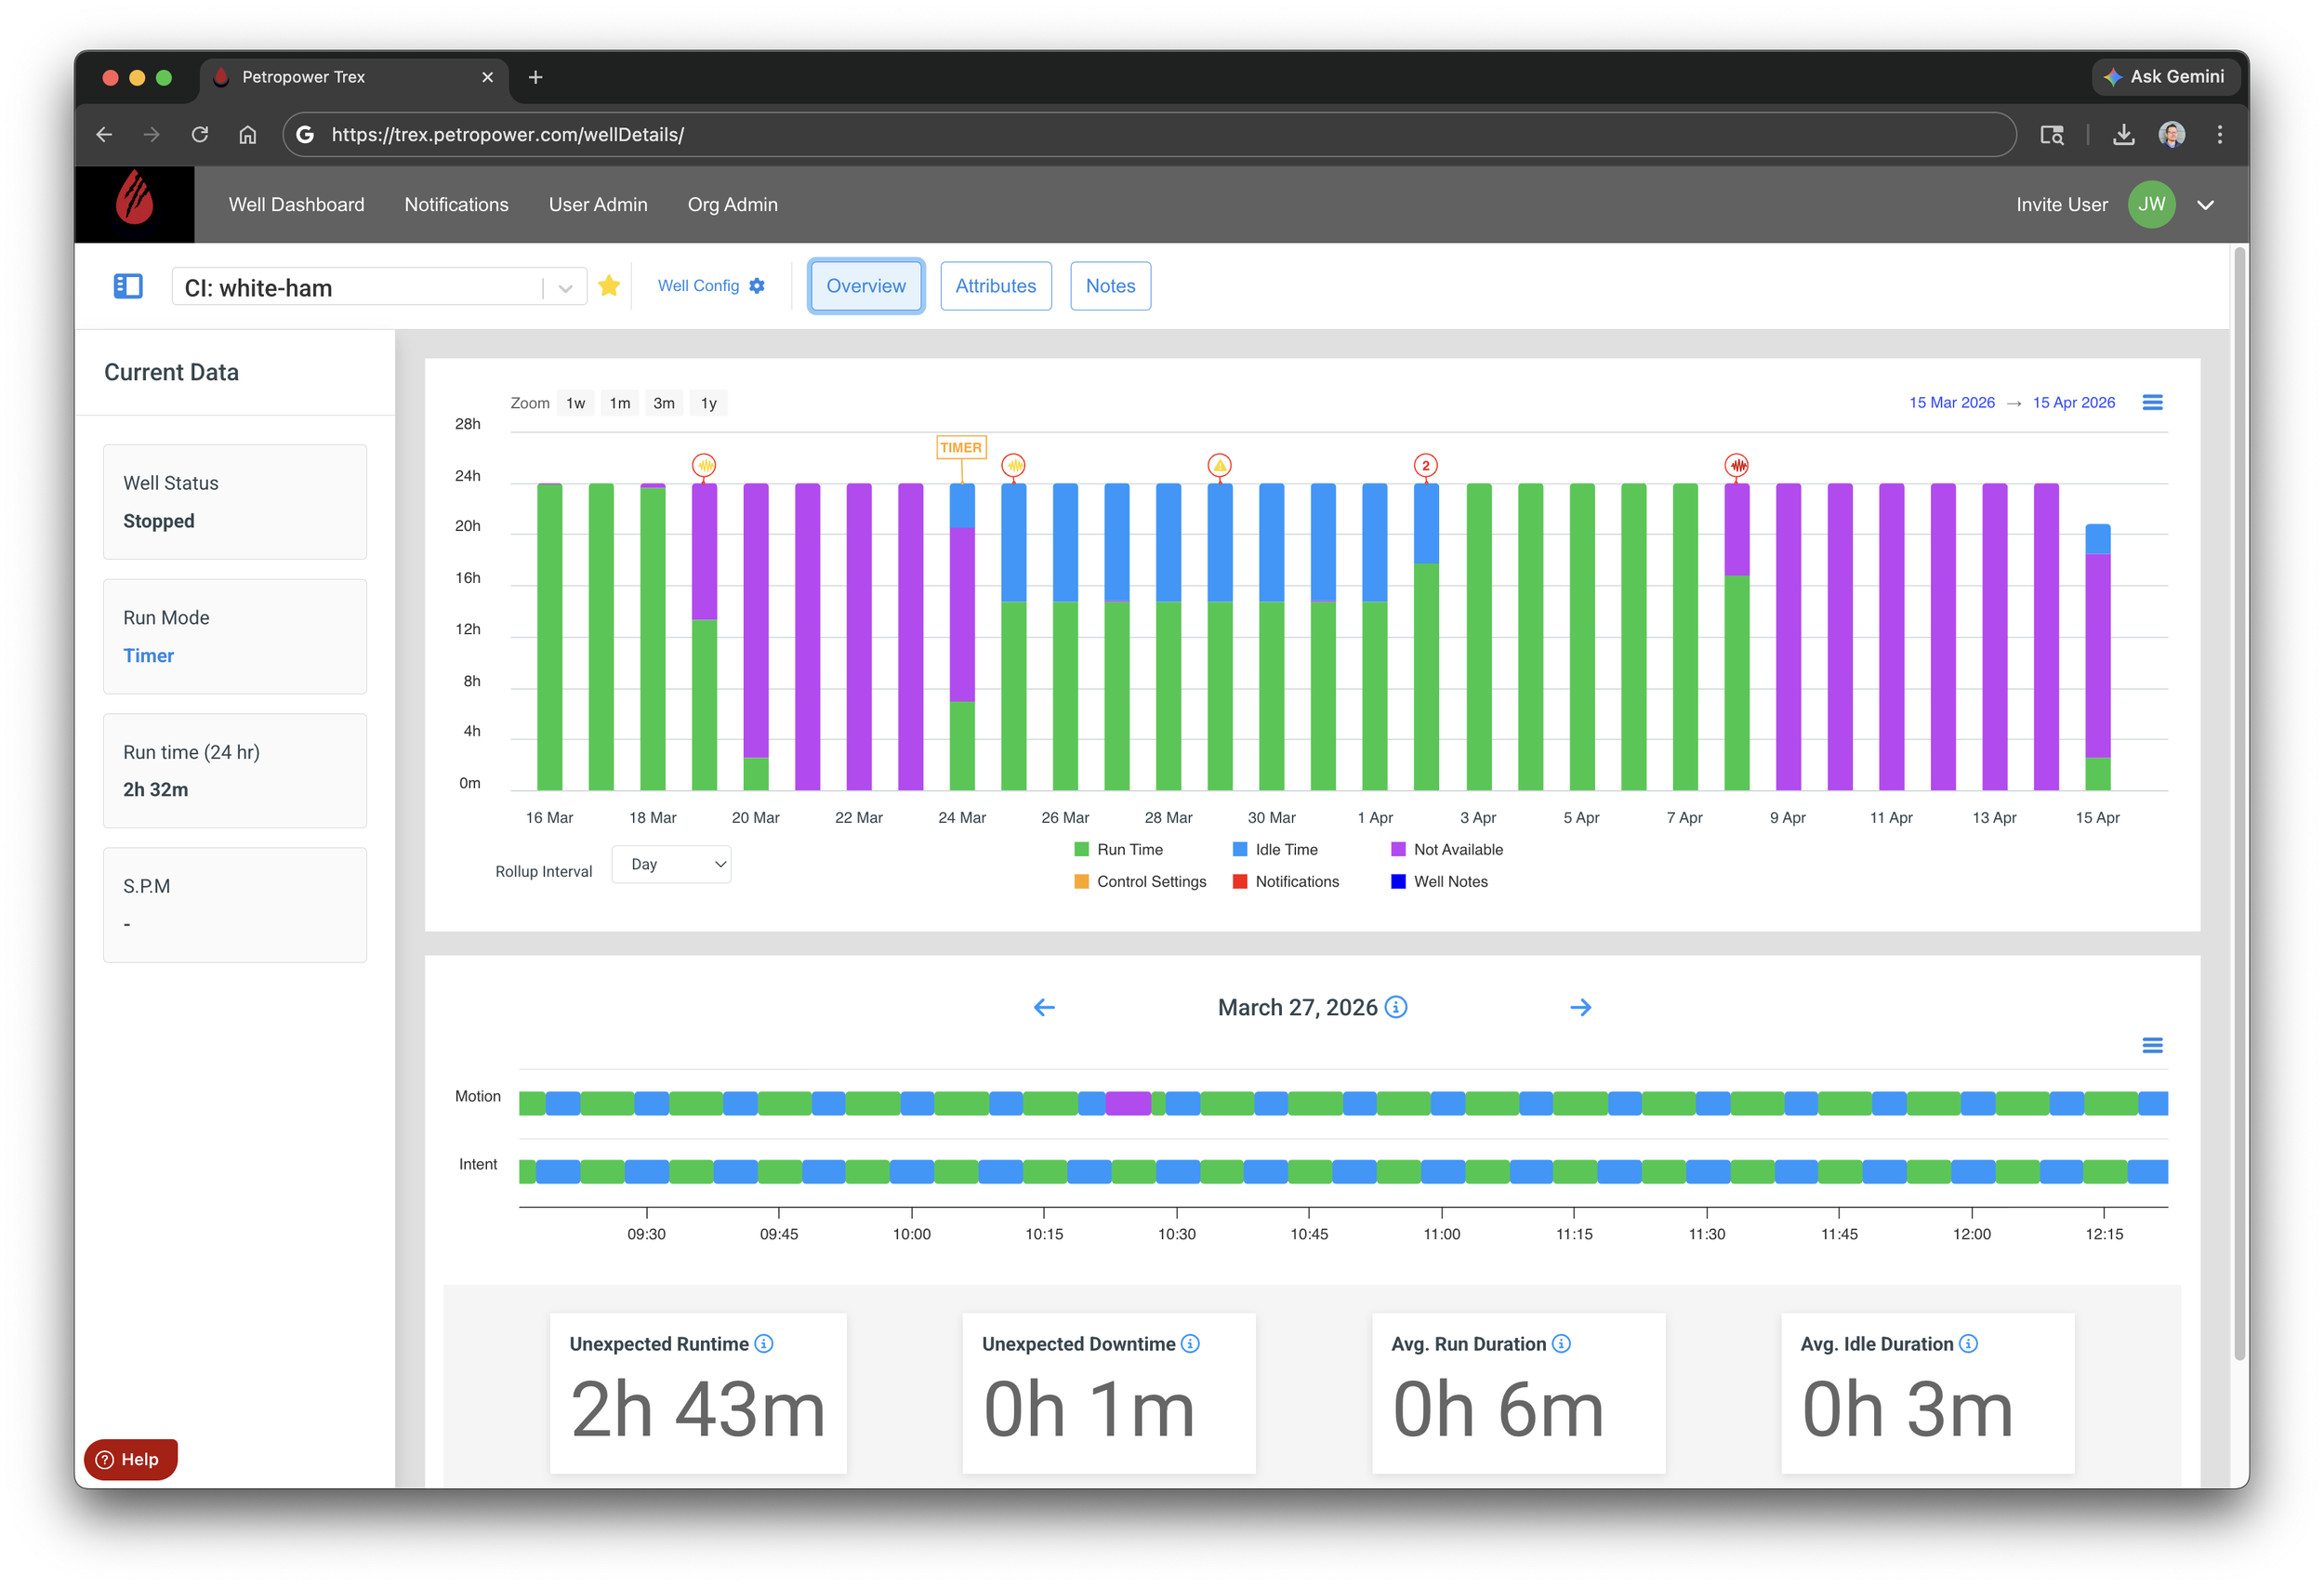The height and width of the screenshot is (1587, 2324).
Task: Click Unexpected Runtime info icon
Action: pyautogui.click(x=764, y=1344)
